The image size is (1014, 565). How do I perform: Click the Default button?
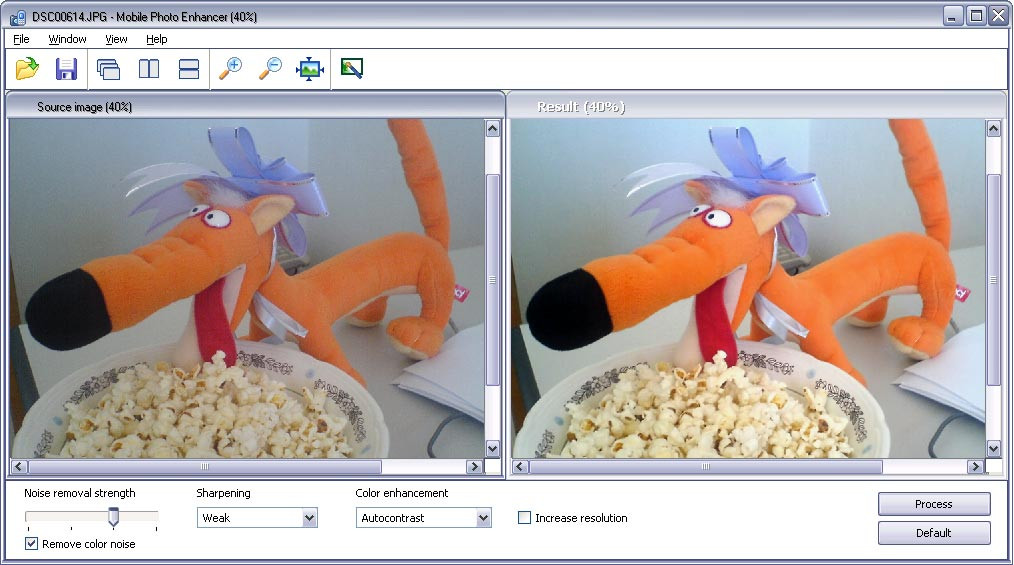(x=934, y=533)
